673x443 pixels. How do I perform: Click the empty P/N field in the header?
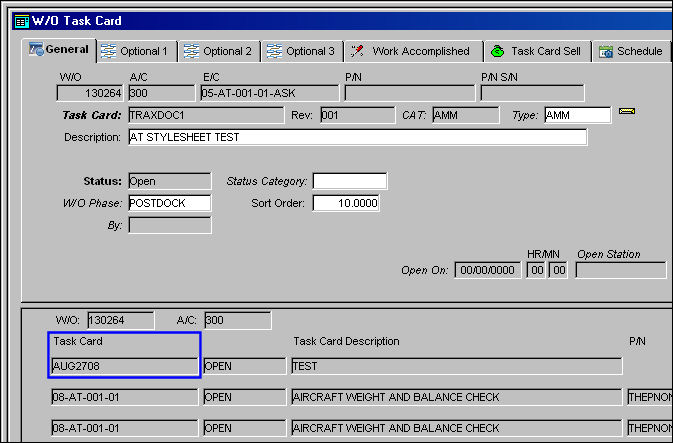pyautogui.click(x=410, y=93)
